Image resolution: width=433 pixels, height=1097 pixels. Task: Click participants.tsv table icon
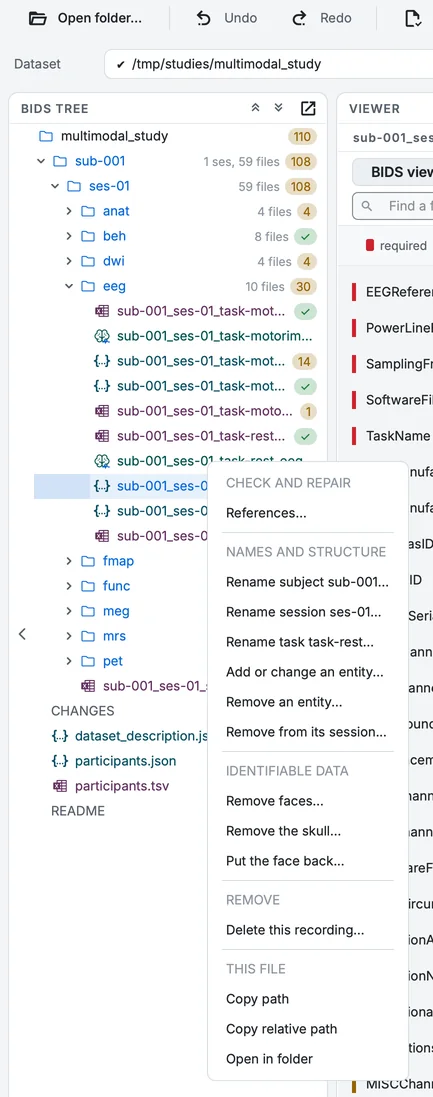(x=60, y=786)
